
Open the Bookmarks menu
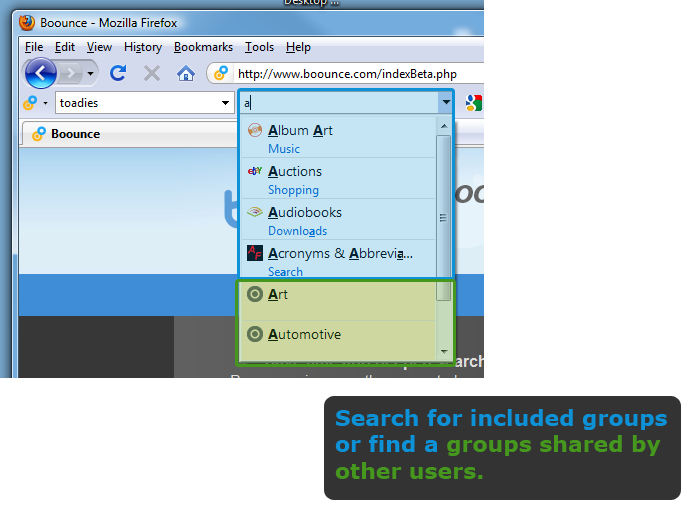pos(203,47)
